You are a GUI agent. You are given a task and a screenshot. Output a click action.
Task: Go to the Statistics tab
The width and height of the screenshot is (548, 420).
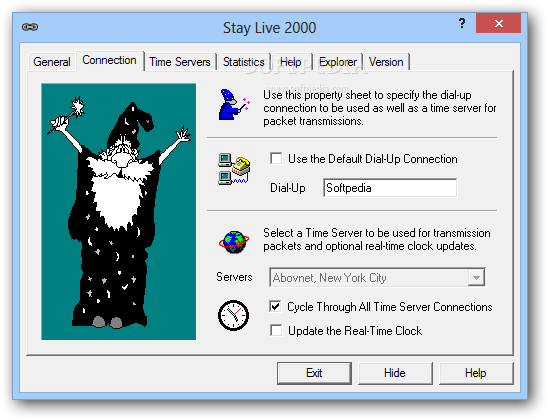coord(244,62)
